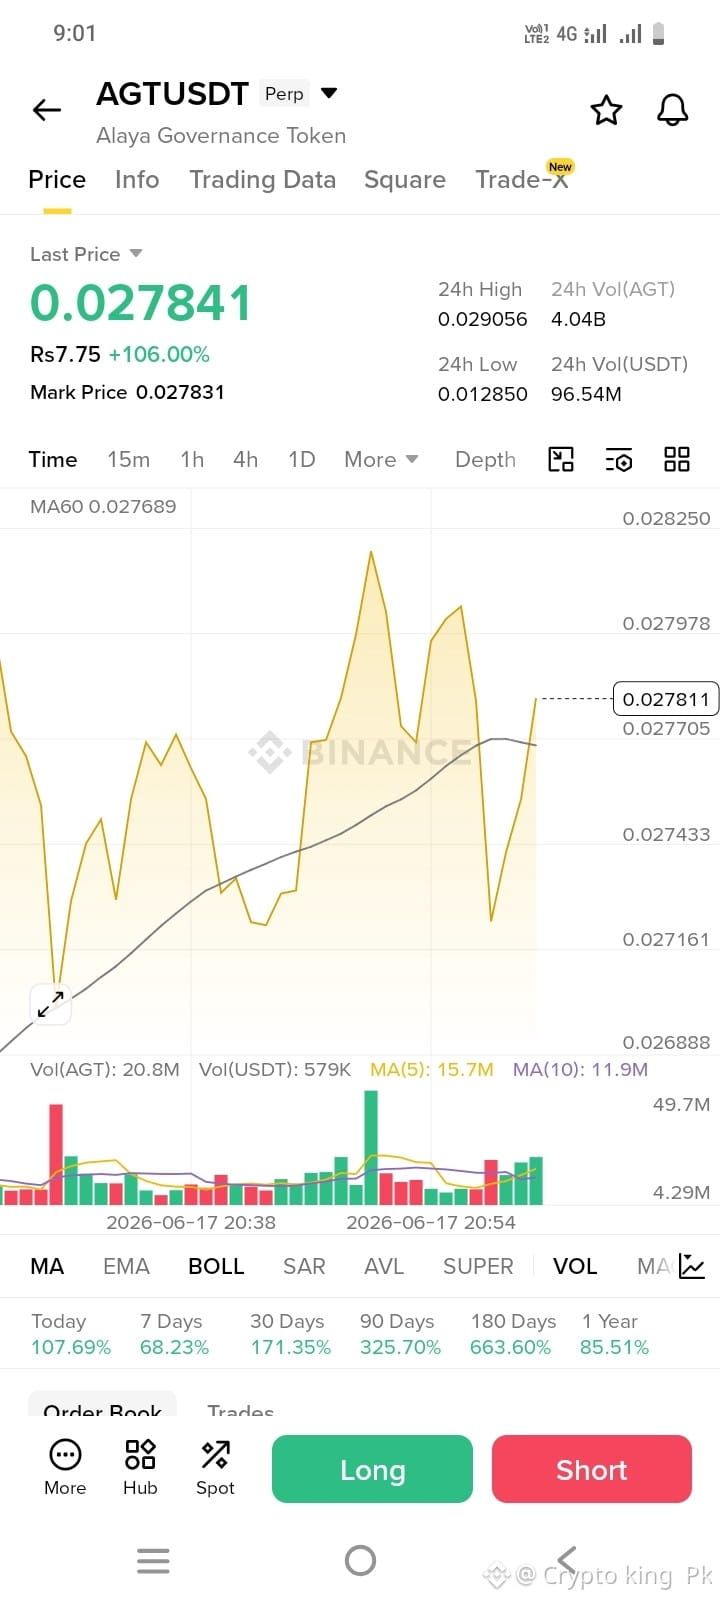Open the Hub icon in bottom bar
Image resolution: width=720 pixels, height=1600 pixels.
[140, 1467]
